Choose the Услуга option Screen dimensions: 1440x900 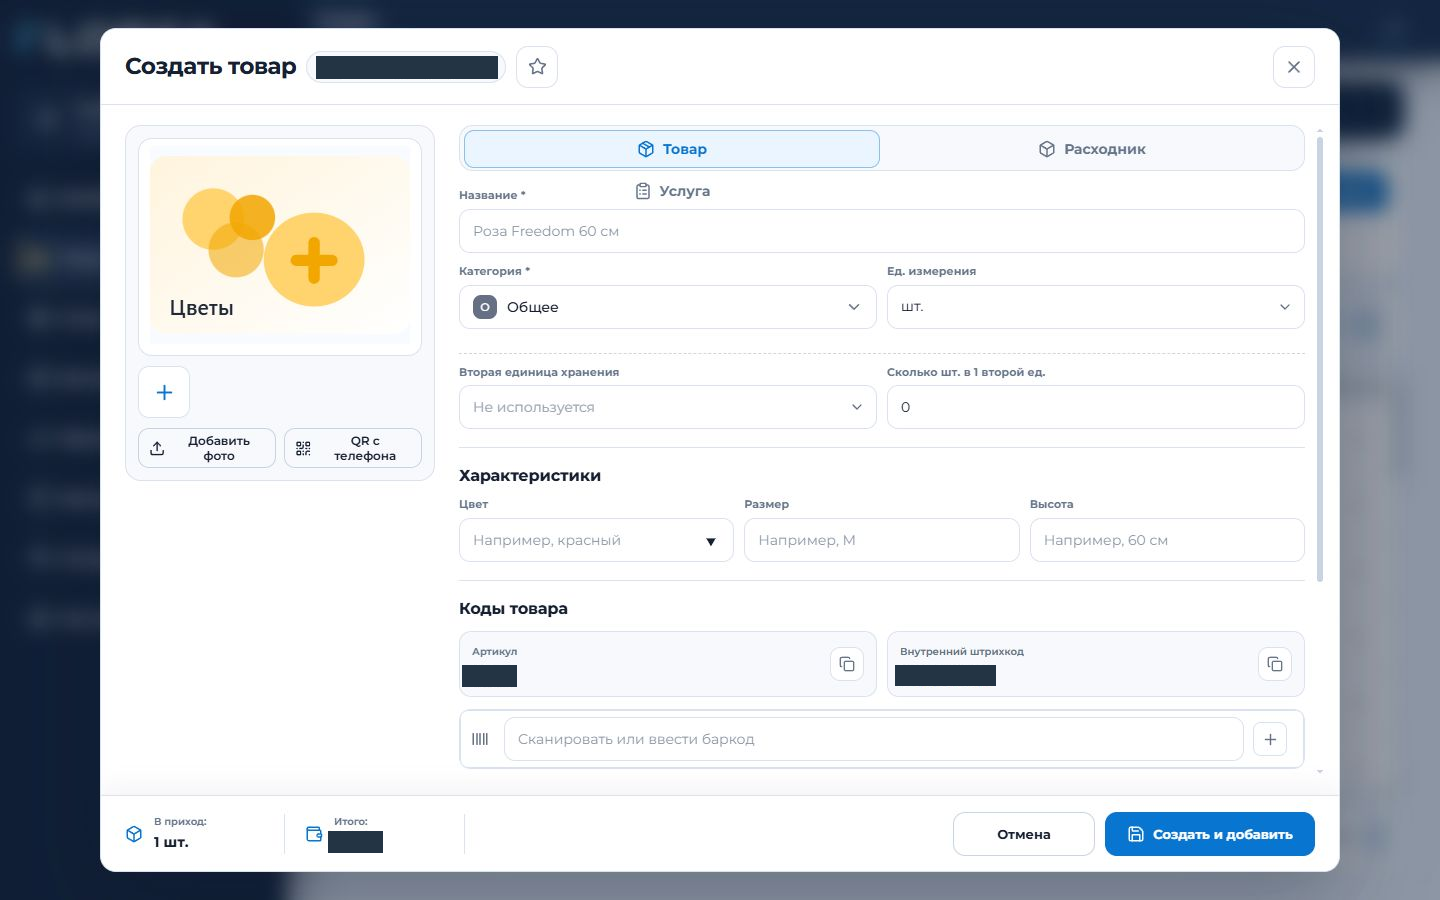[x=673, y=191]
